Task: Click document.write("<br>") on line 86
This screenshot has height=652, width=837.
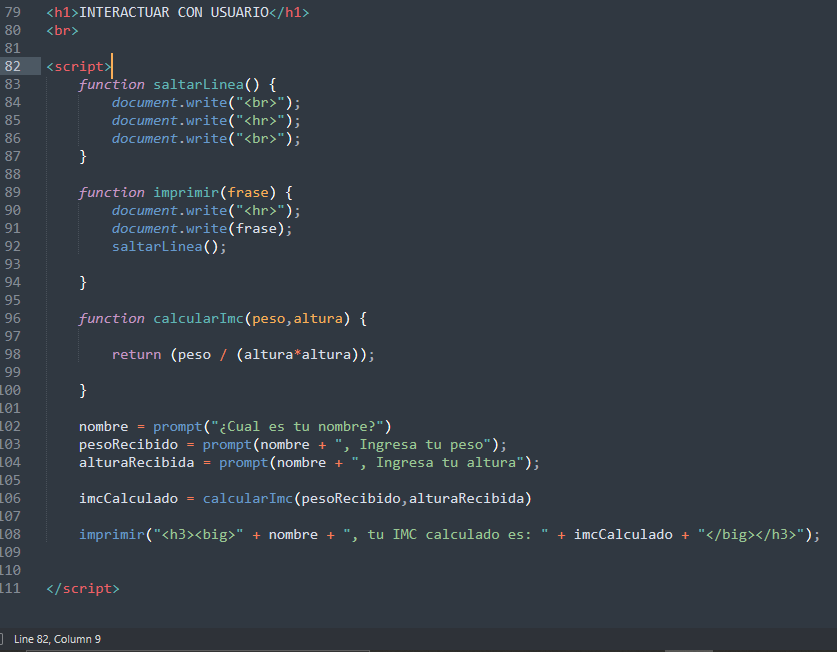Action: click(202, 139)
